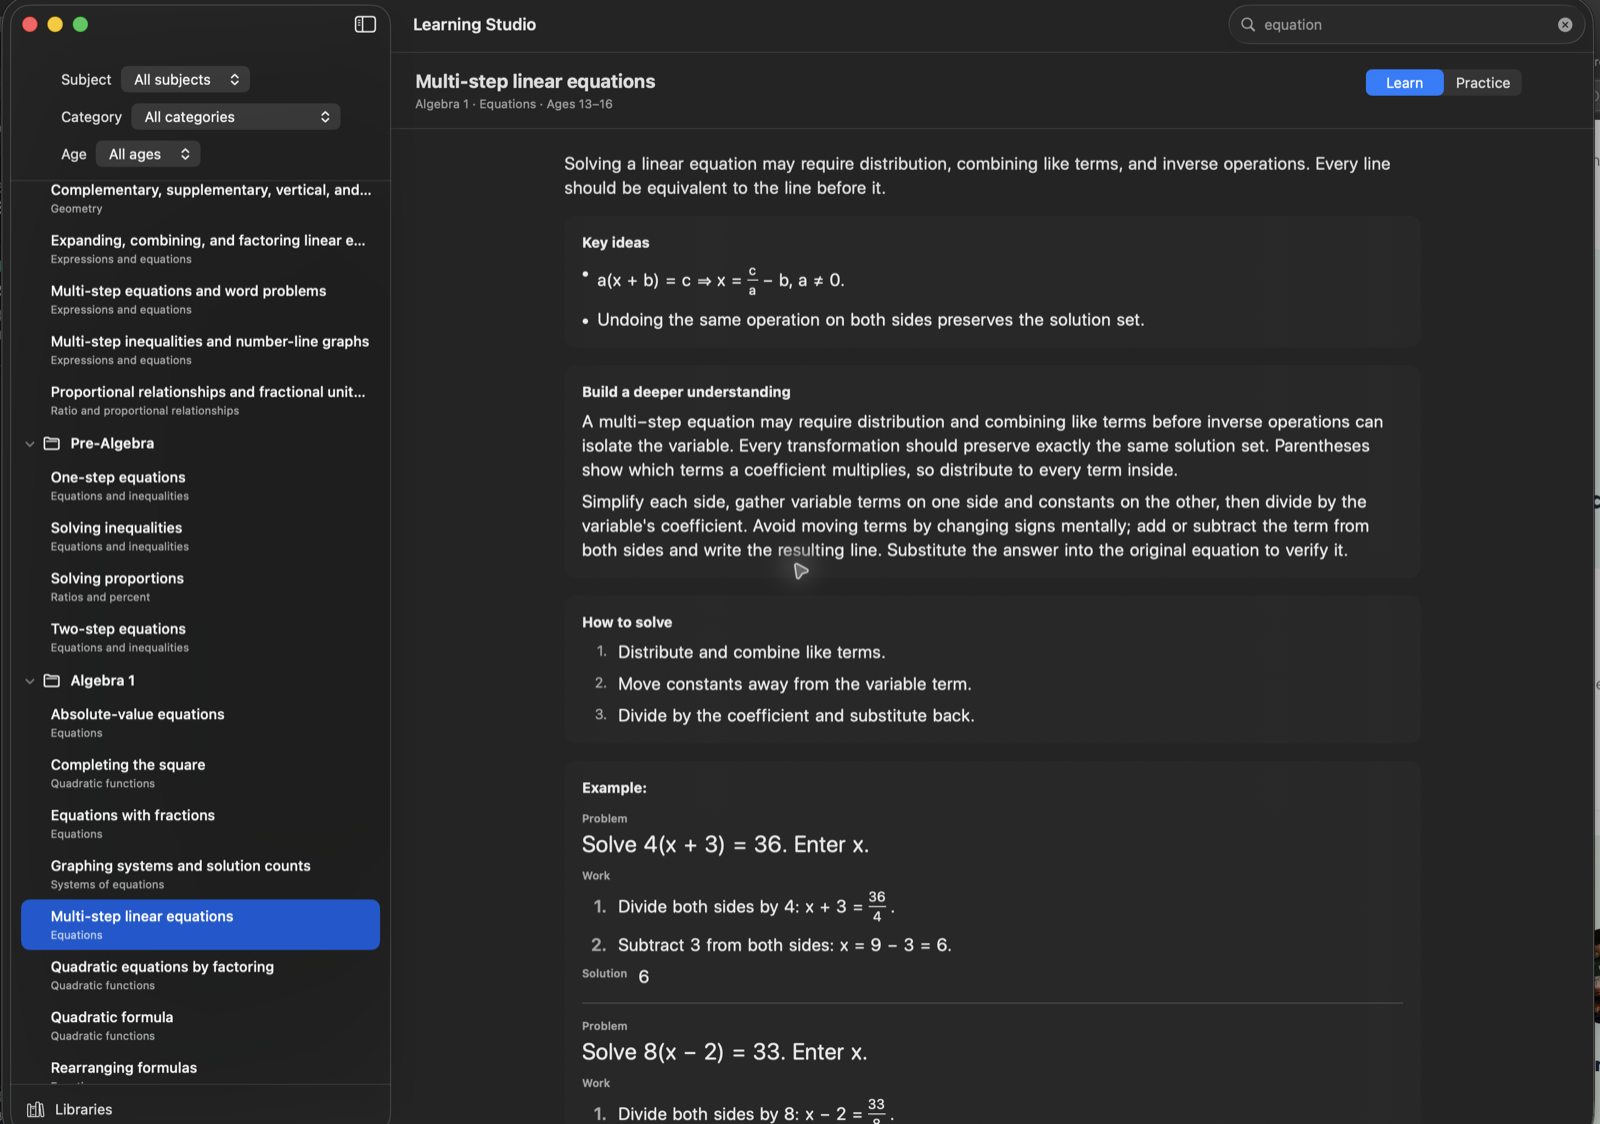Viewport: 1600px width, 1124px height.
Task: Select the 'Absolute-value equations' lesson
Action: click(x=200, y=723)
